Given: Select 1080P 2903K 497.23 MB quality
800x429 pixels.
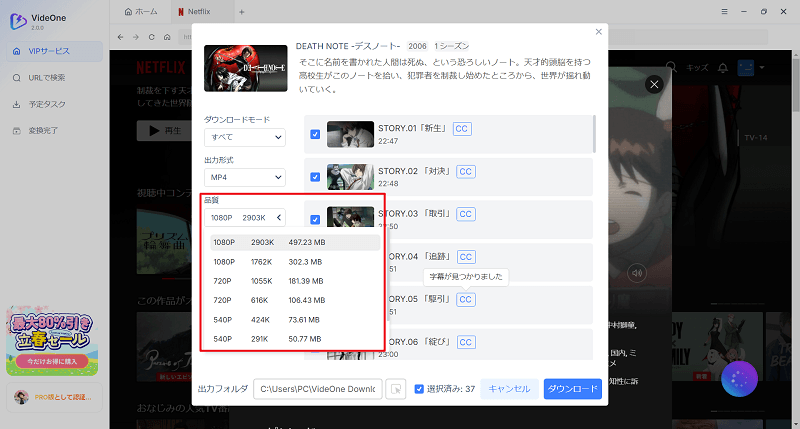Looking at the screenshot, I should [295, 242].
